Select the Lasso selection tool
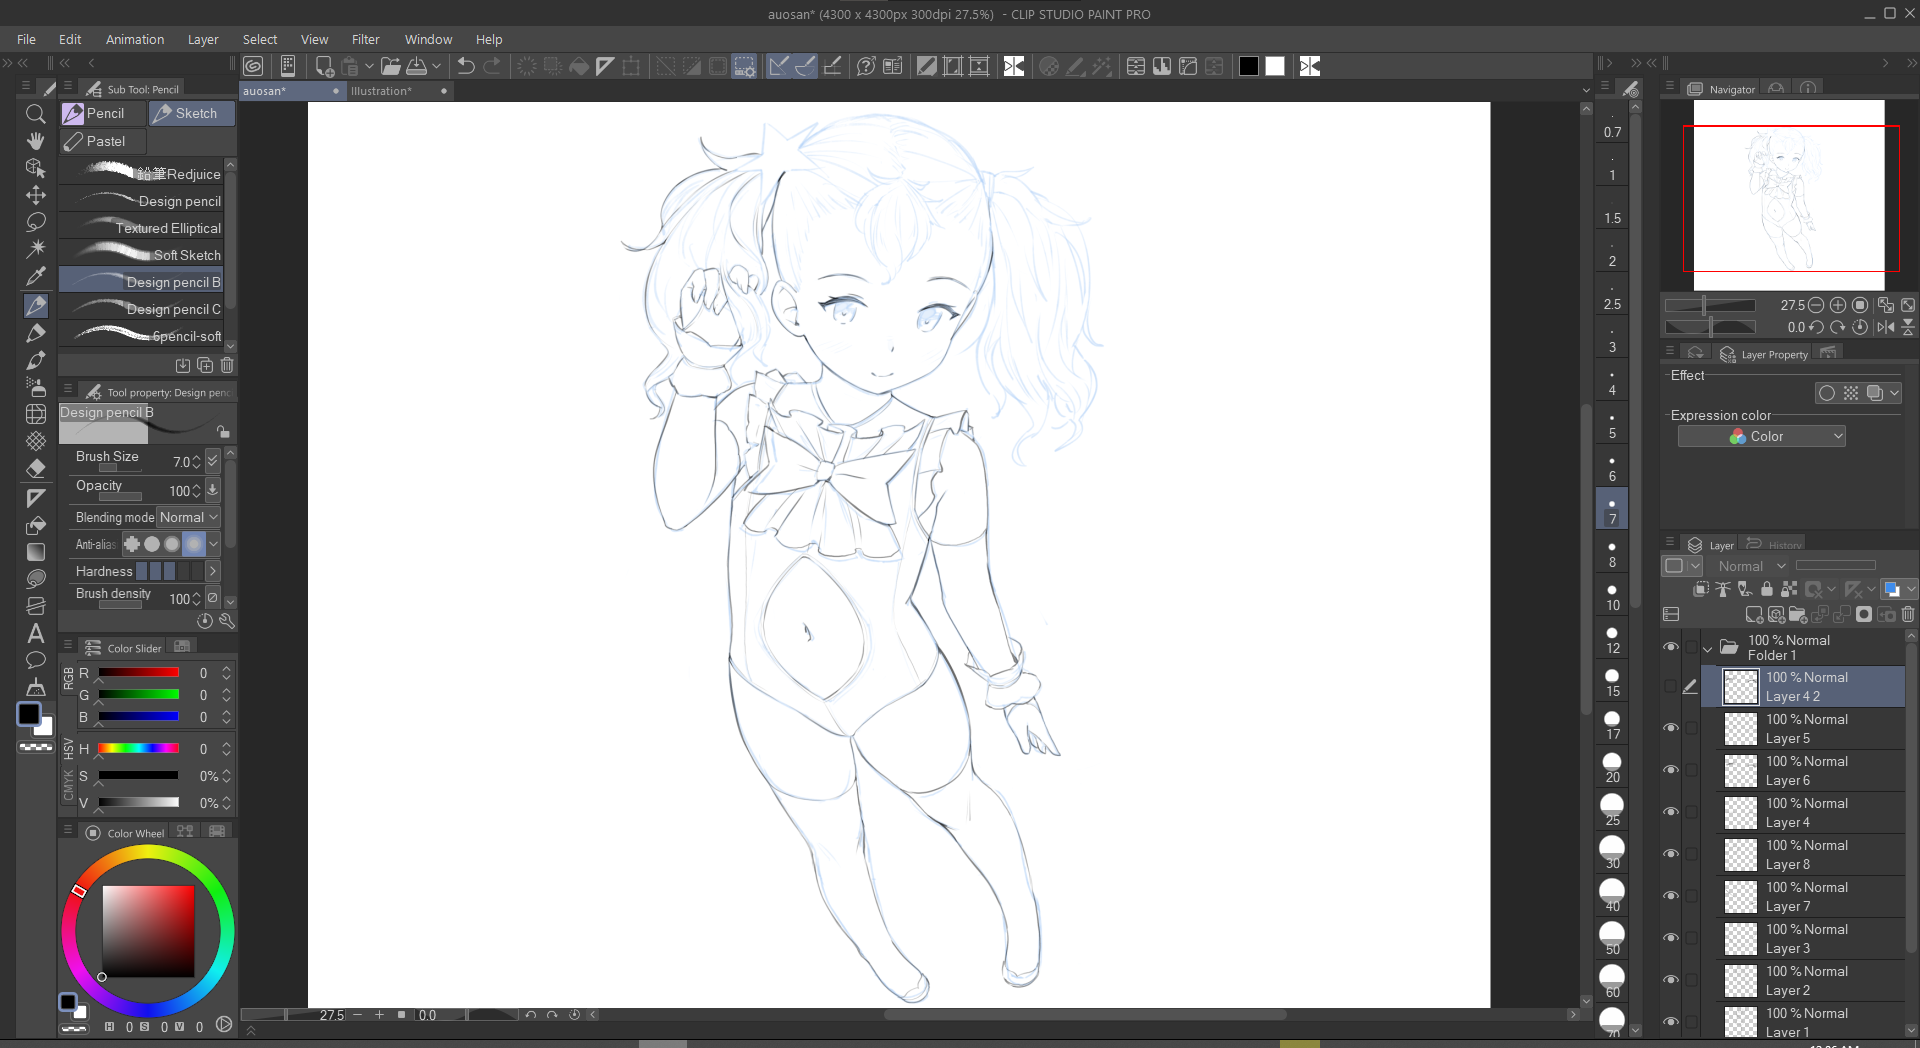This screenshot has height=1048, width=1920. coord(35,222)
